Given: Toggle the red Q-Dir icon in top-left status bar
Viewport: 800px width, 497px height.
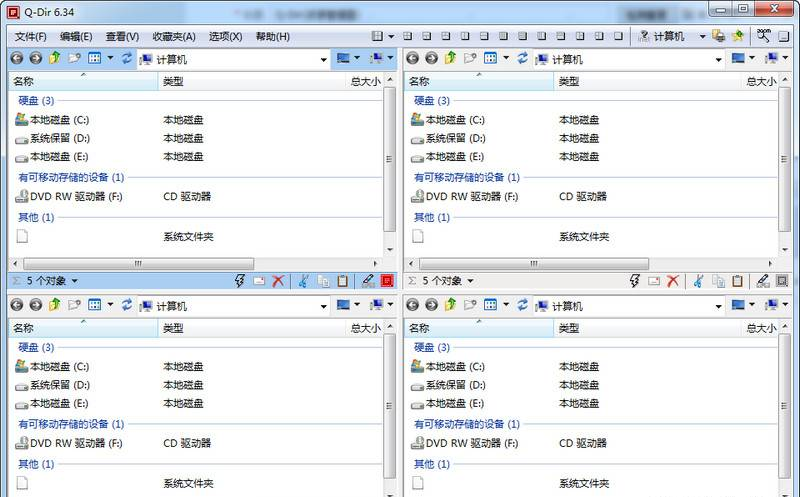Looking at the screenshot, I should [387, 282].
